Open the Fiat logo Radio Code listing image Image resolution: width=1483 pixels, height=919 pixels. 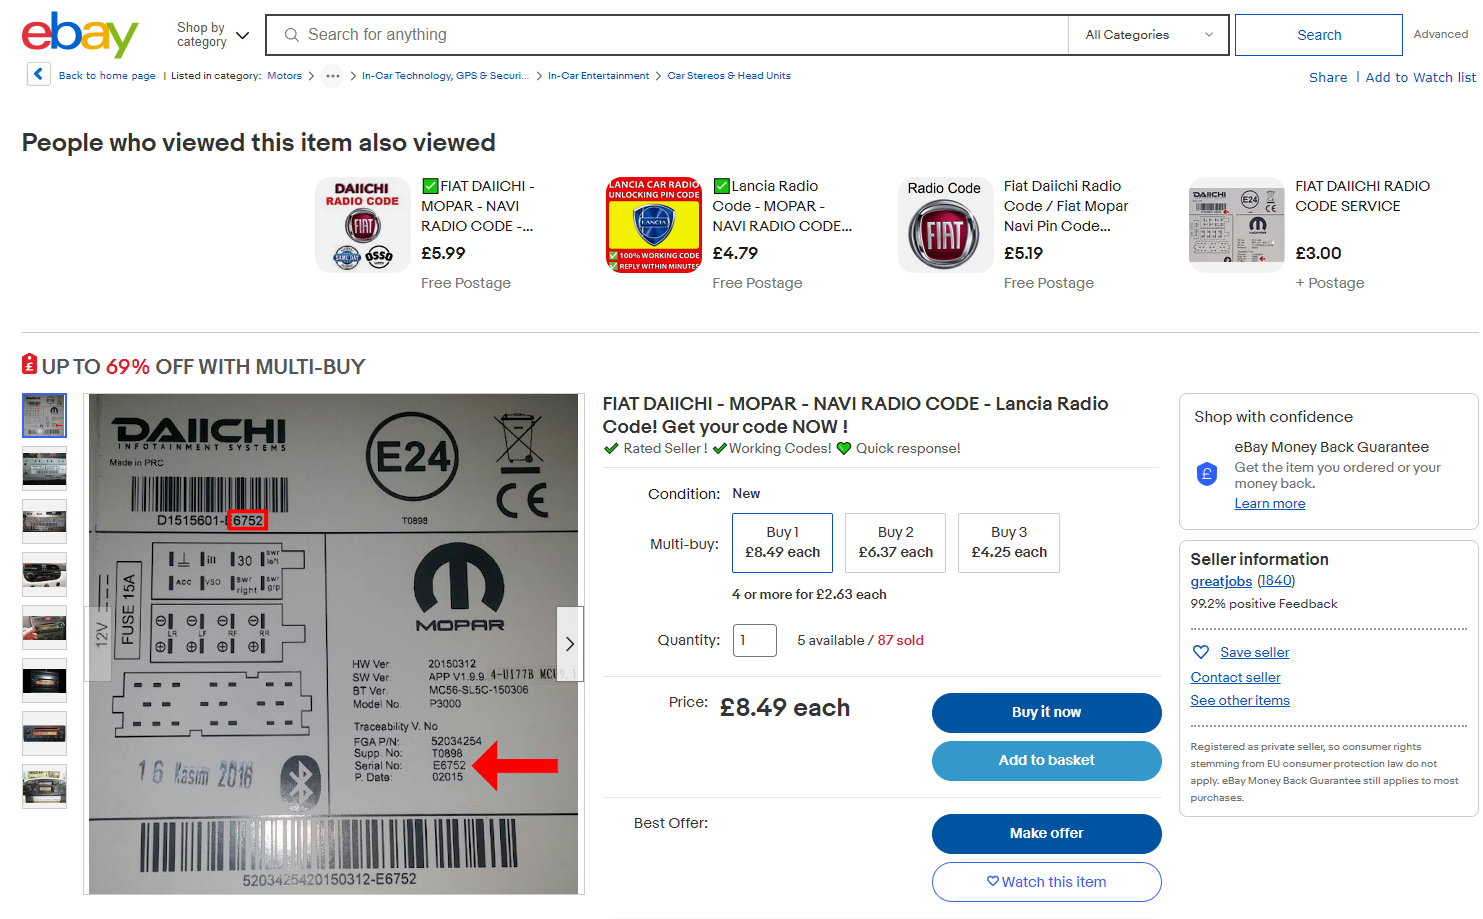[x=945, y=225]
